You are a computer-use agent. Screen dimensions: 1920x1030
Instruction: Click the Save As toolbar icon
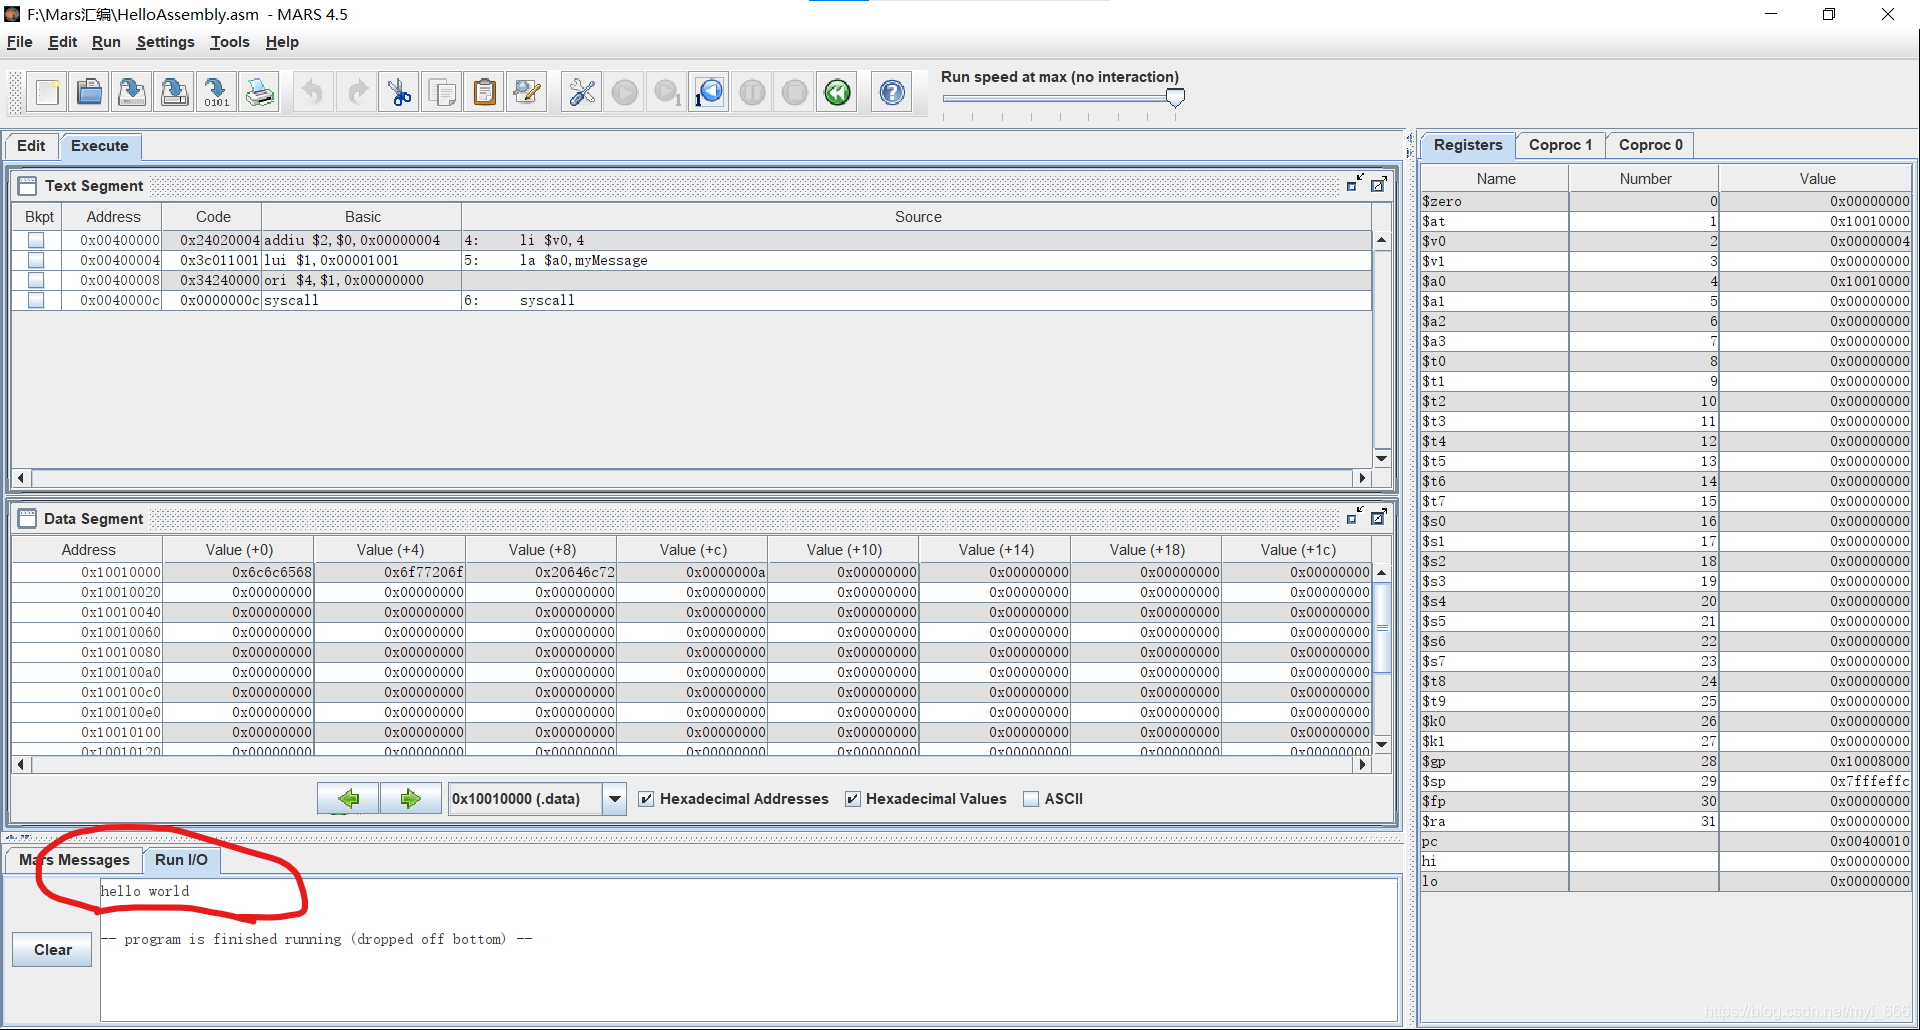[174, 93]
